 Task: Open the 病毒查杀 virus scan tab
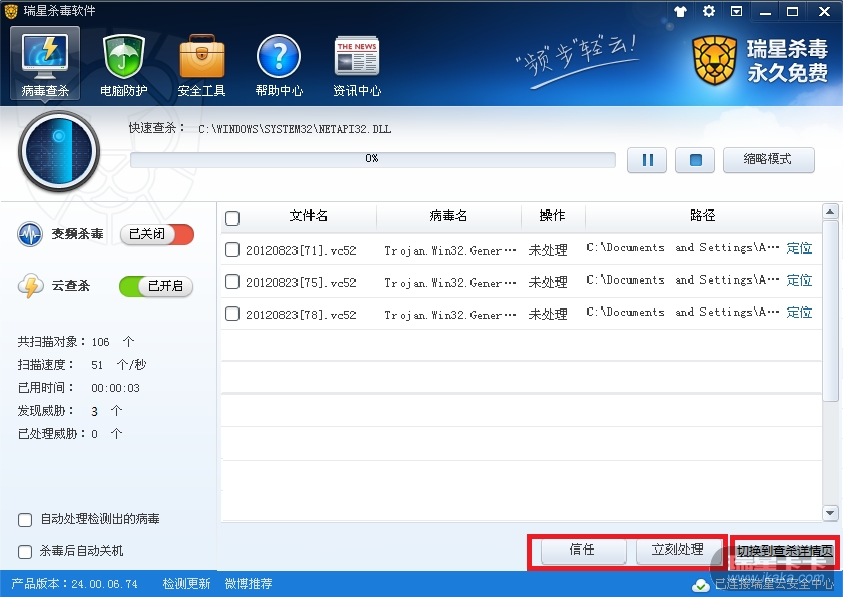[x=45, y=63]
